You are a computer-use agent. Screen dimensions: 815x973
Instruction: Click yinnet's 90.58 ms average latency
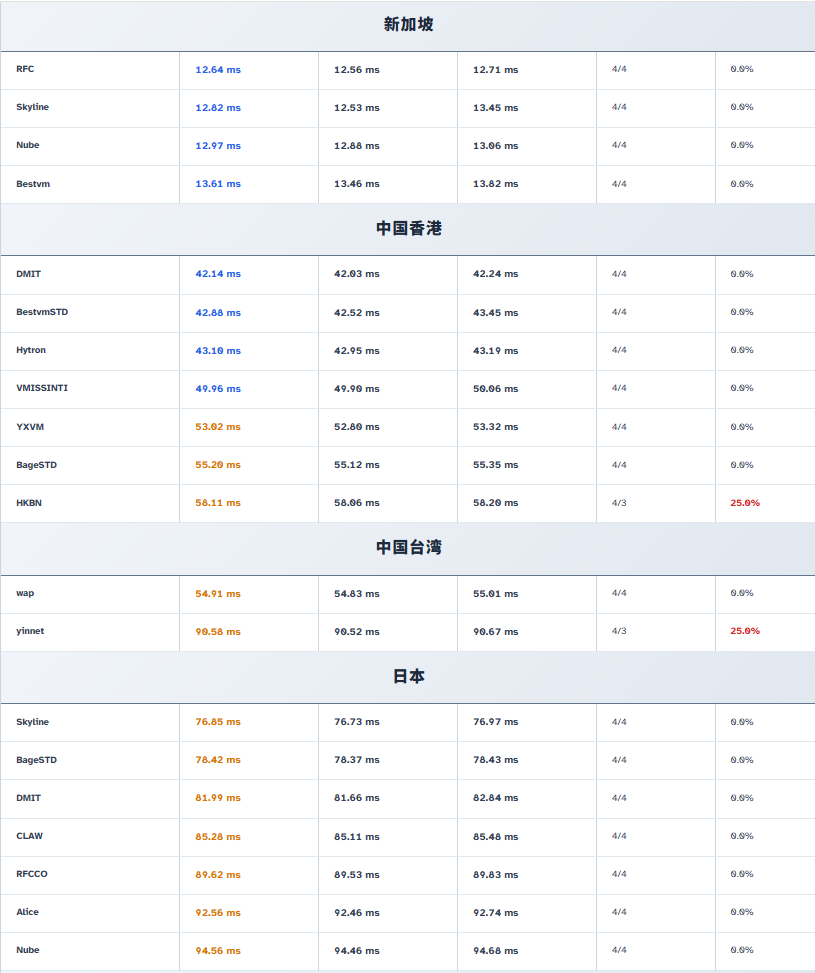[218, 632]
